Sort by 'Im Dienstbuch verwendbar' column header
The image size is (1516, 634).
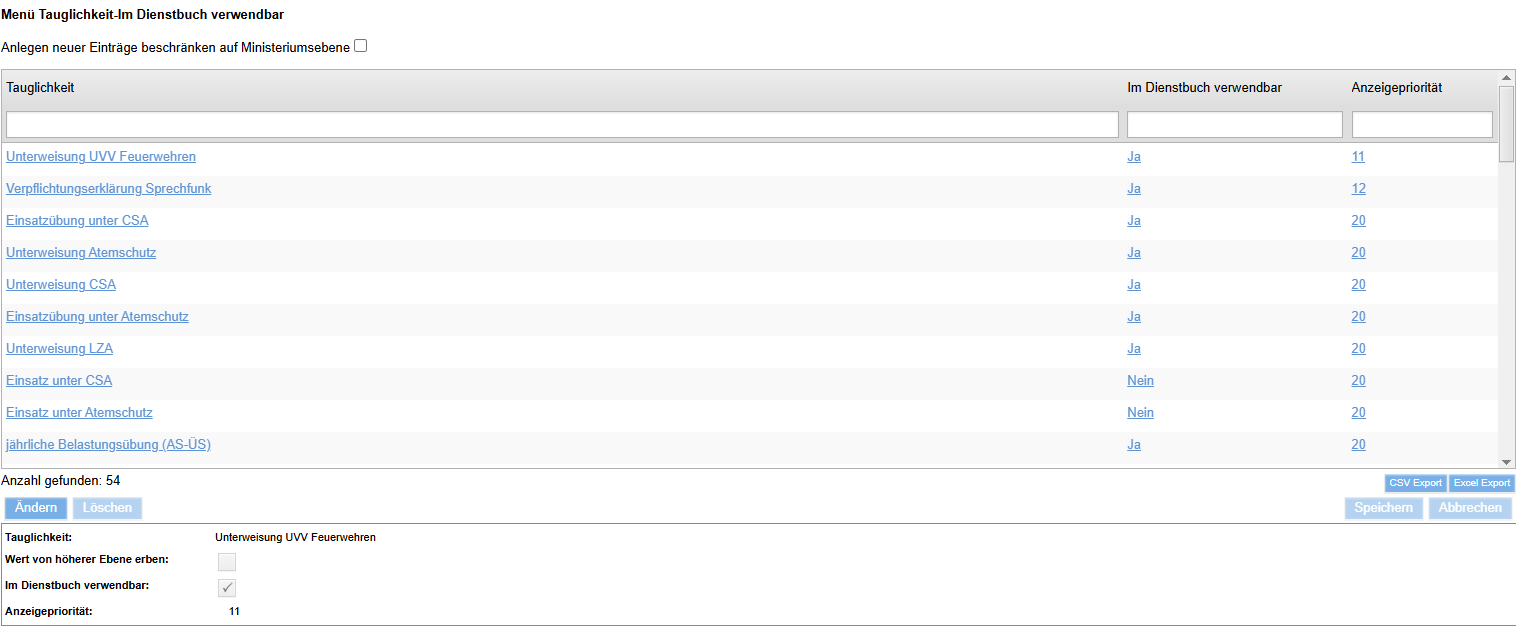coord(1204,88)
